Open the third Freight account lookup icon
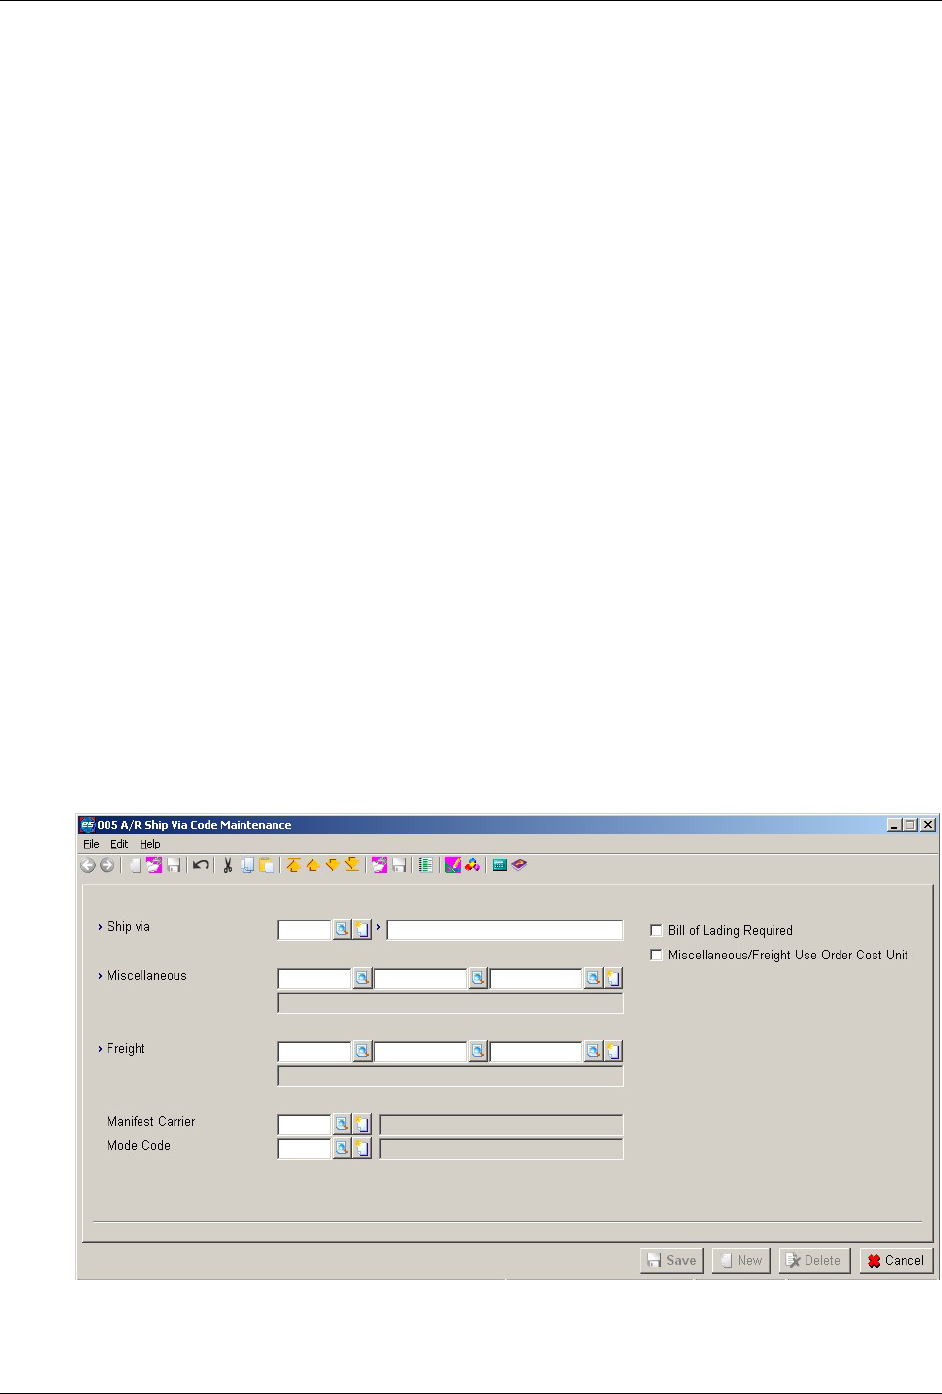The height and width of the screenshot is (1394, 942). pos(593,1051)
